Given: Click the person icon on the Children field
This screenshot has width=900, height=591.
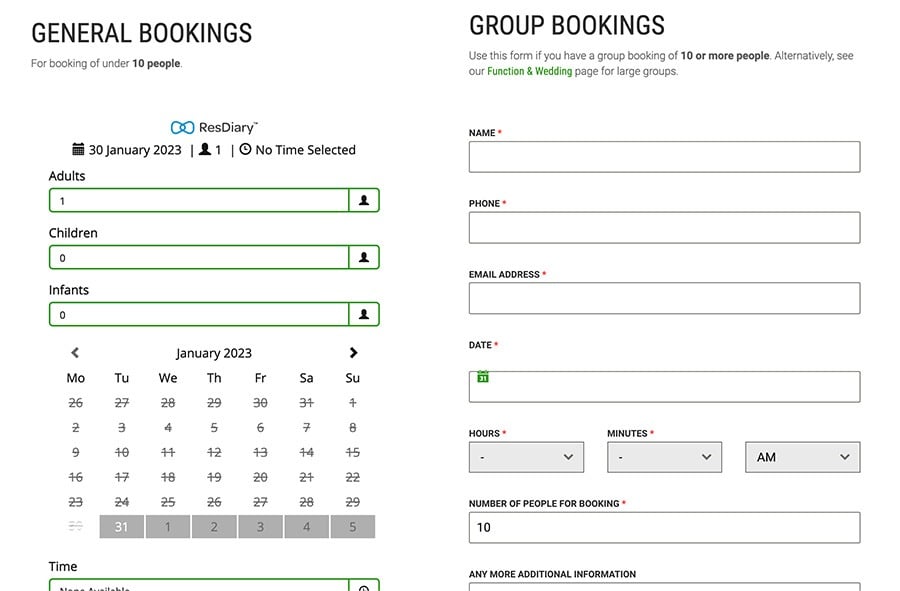Looking at the screenshot, I should click(x=364, y=256).
